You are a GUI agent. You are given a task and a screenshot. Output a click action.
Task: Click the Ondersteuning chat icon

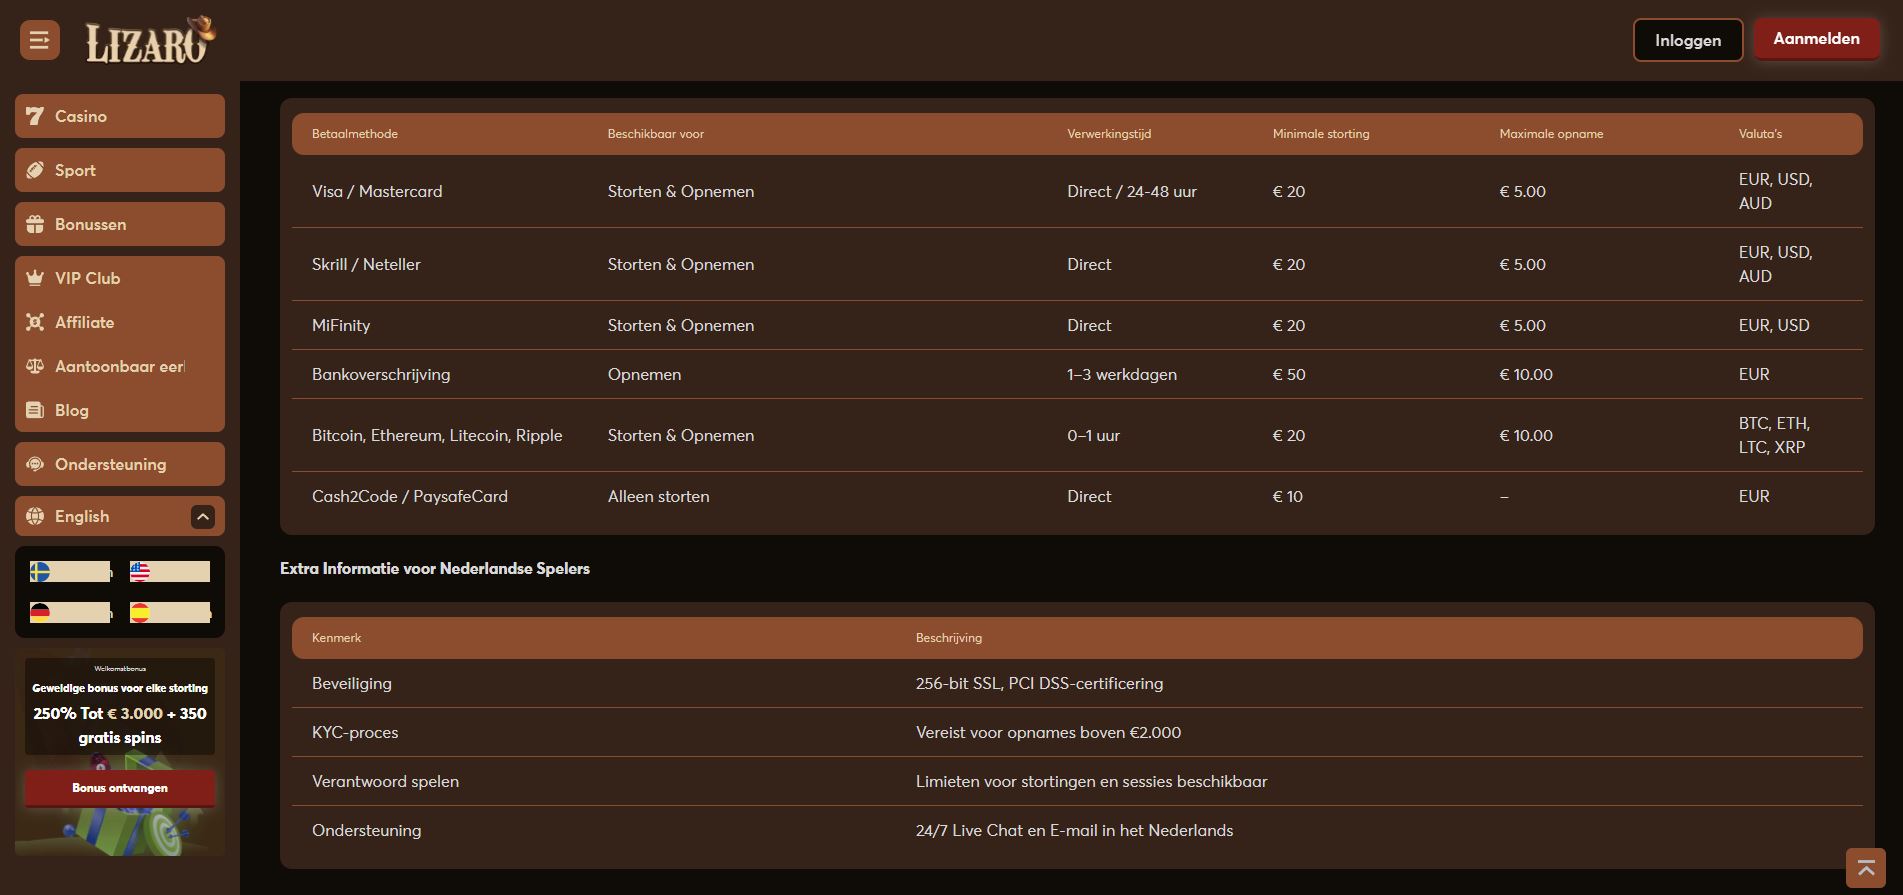35,464
